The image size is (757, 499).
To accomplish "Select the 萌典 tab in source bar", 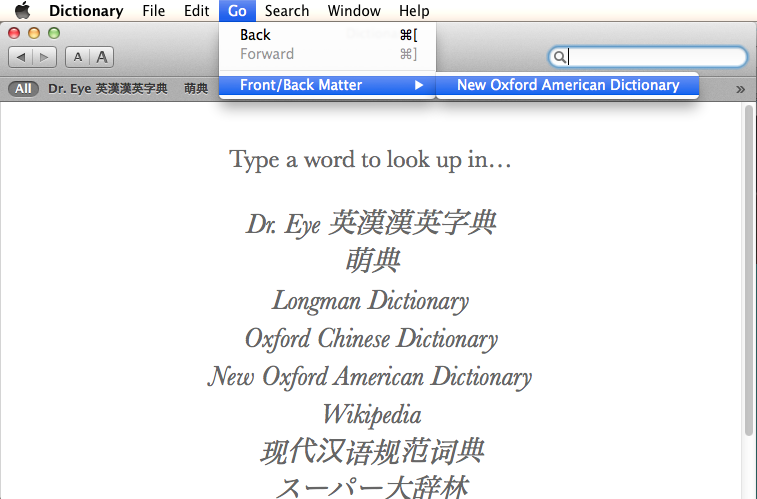I will pos(196,89).
